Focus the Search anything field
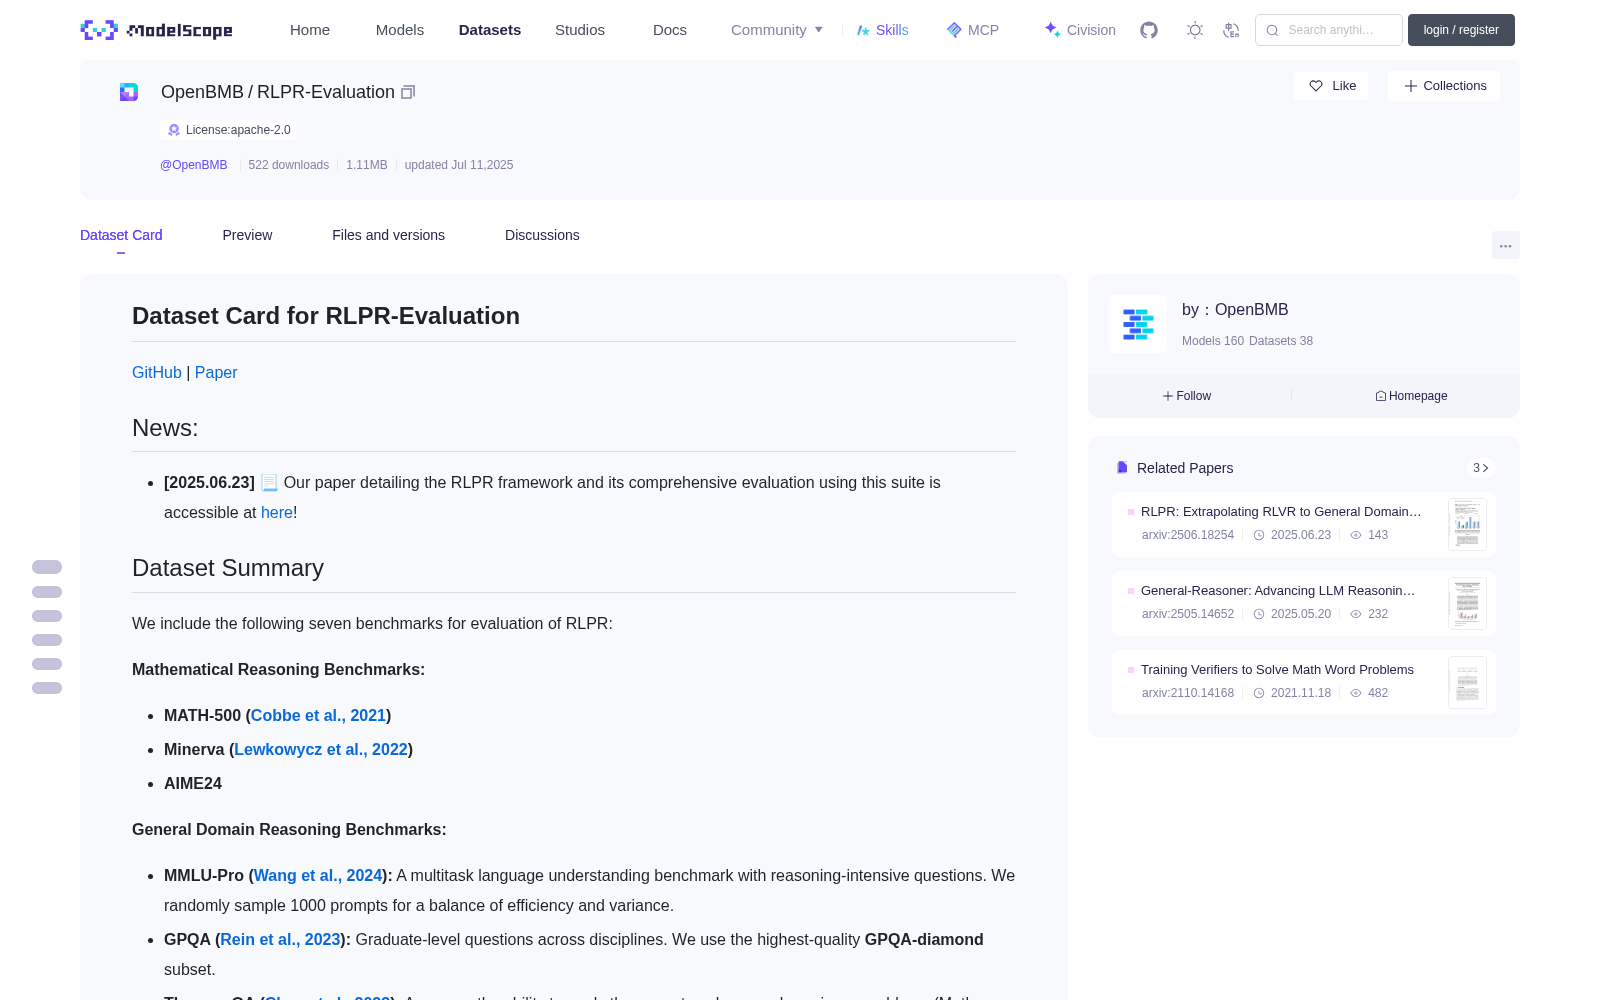Image resolution: width=1600 pixels, height=1000 pixels. 1329,30
